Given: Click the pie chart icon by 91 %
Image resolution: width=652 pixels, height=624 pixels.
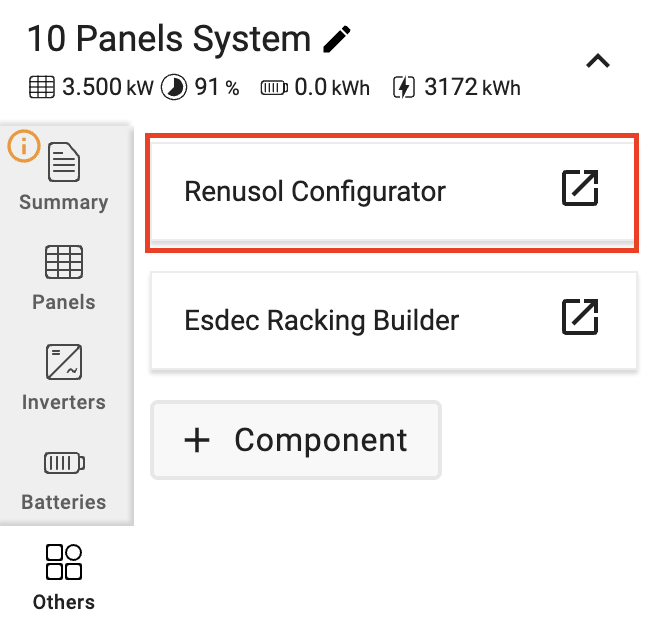Looking at the screenshot, I should pos(174,87).
